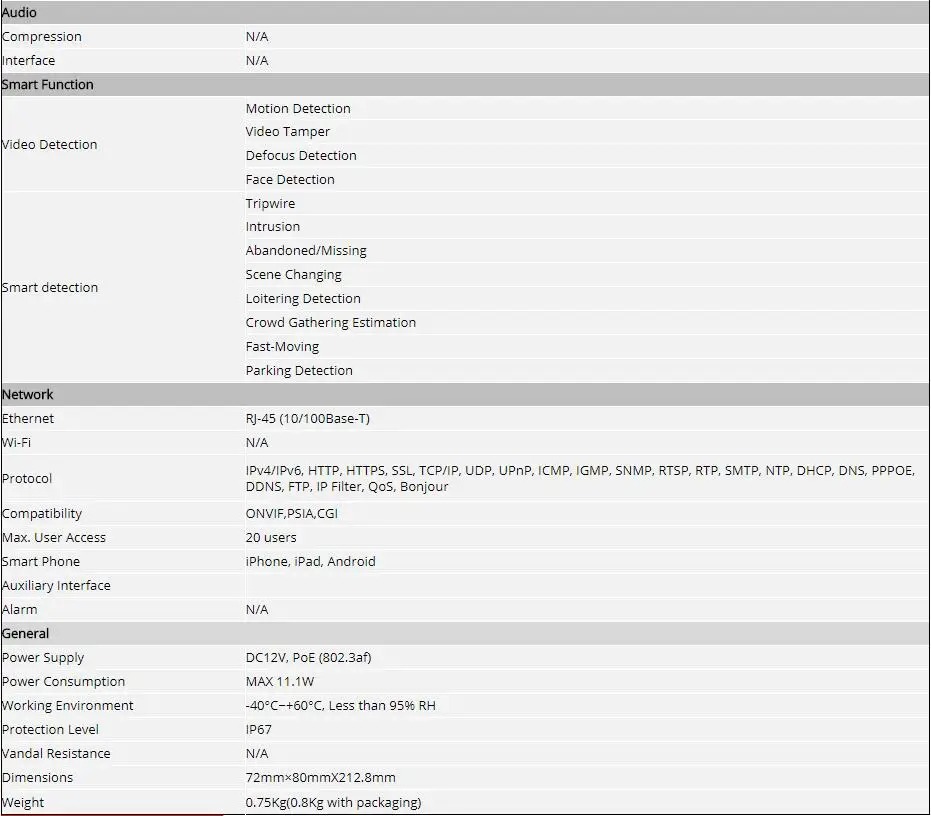Click the Tripwire smart detection entry
The image size is (931, 816).
[x=270, y=203]
